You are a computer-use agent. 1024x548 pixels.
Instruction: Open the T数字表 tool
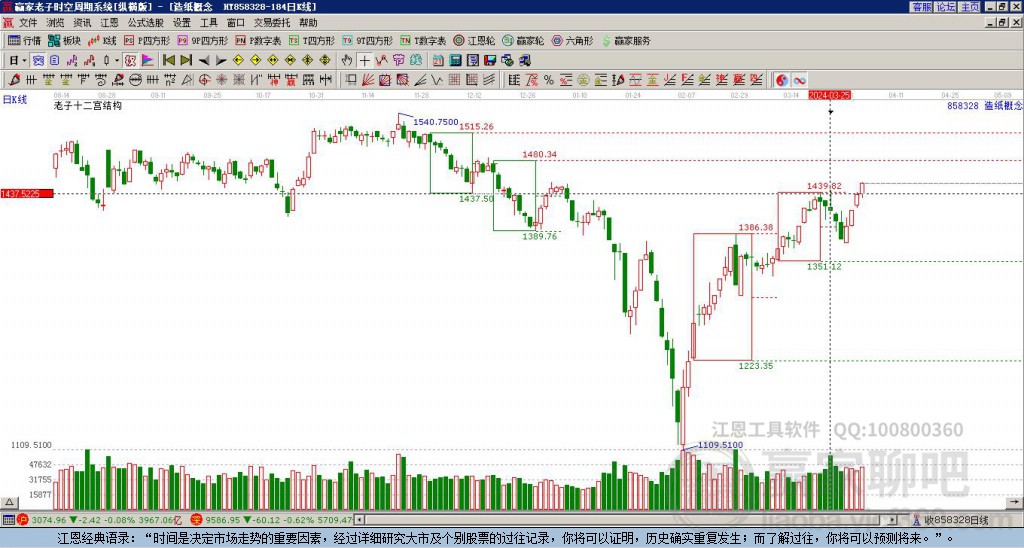click(423, 40)
